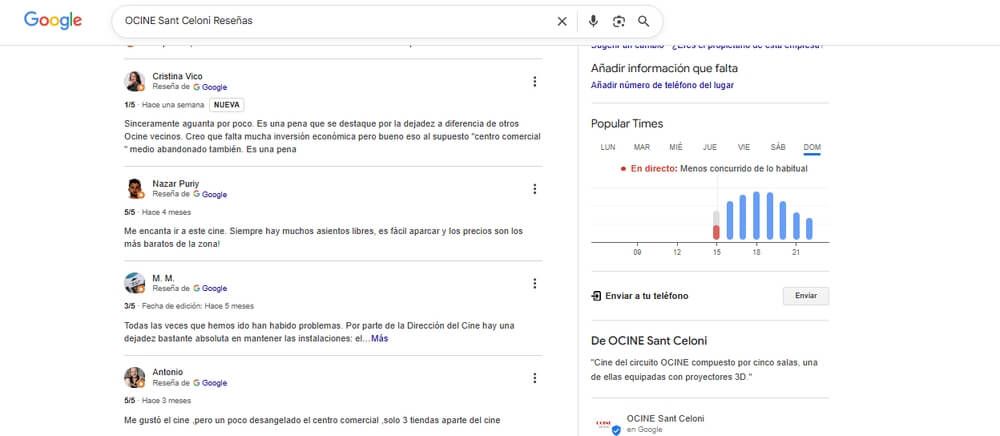This screenshot has width=1000, height=436.
Task: Open Cristina Vico's reviewer name
Action: (177, 76)
